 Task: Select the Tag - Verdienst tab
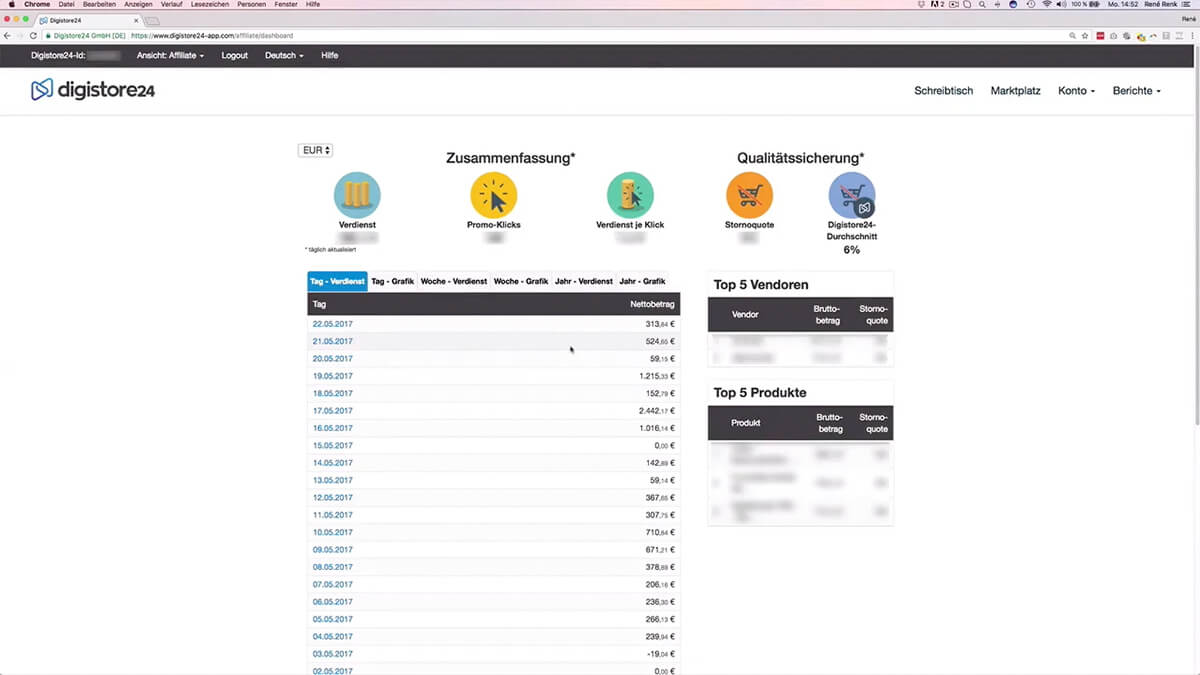pos(337,282)
